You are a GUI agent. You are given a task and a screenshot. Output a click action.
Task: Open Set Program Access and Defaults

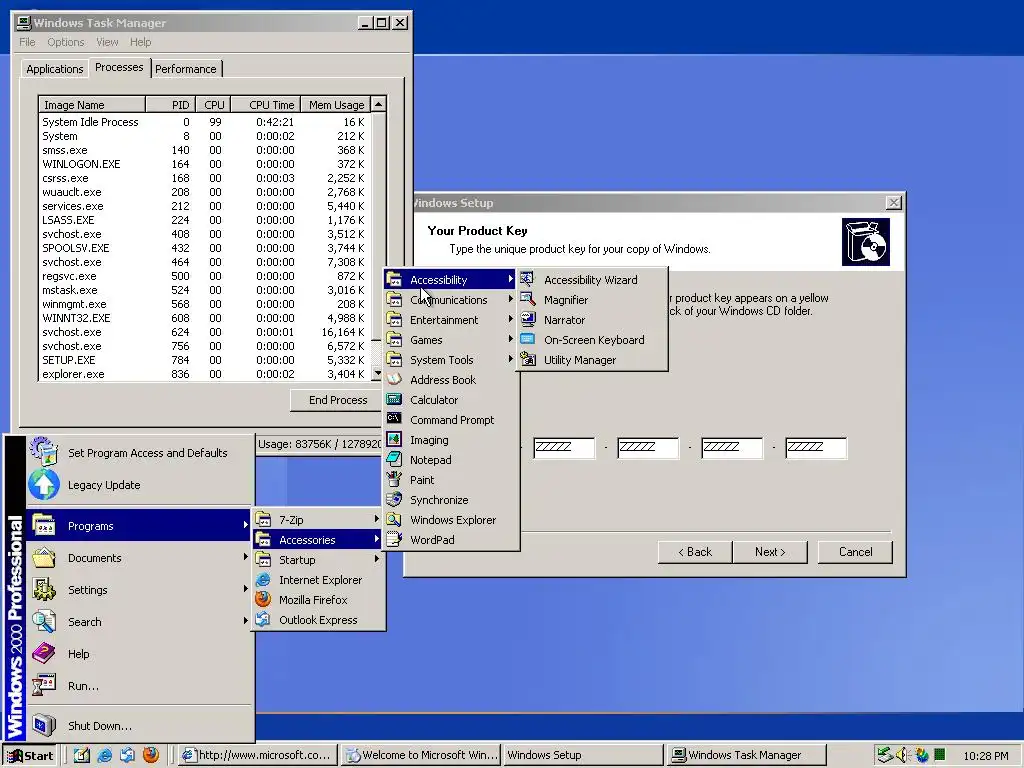tap(139, 453)
